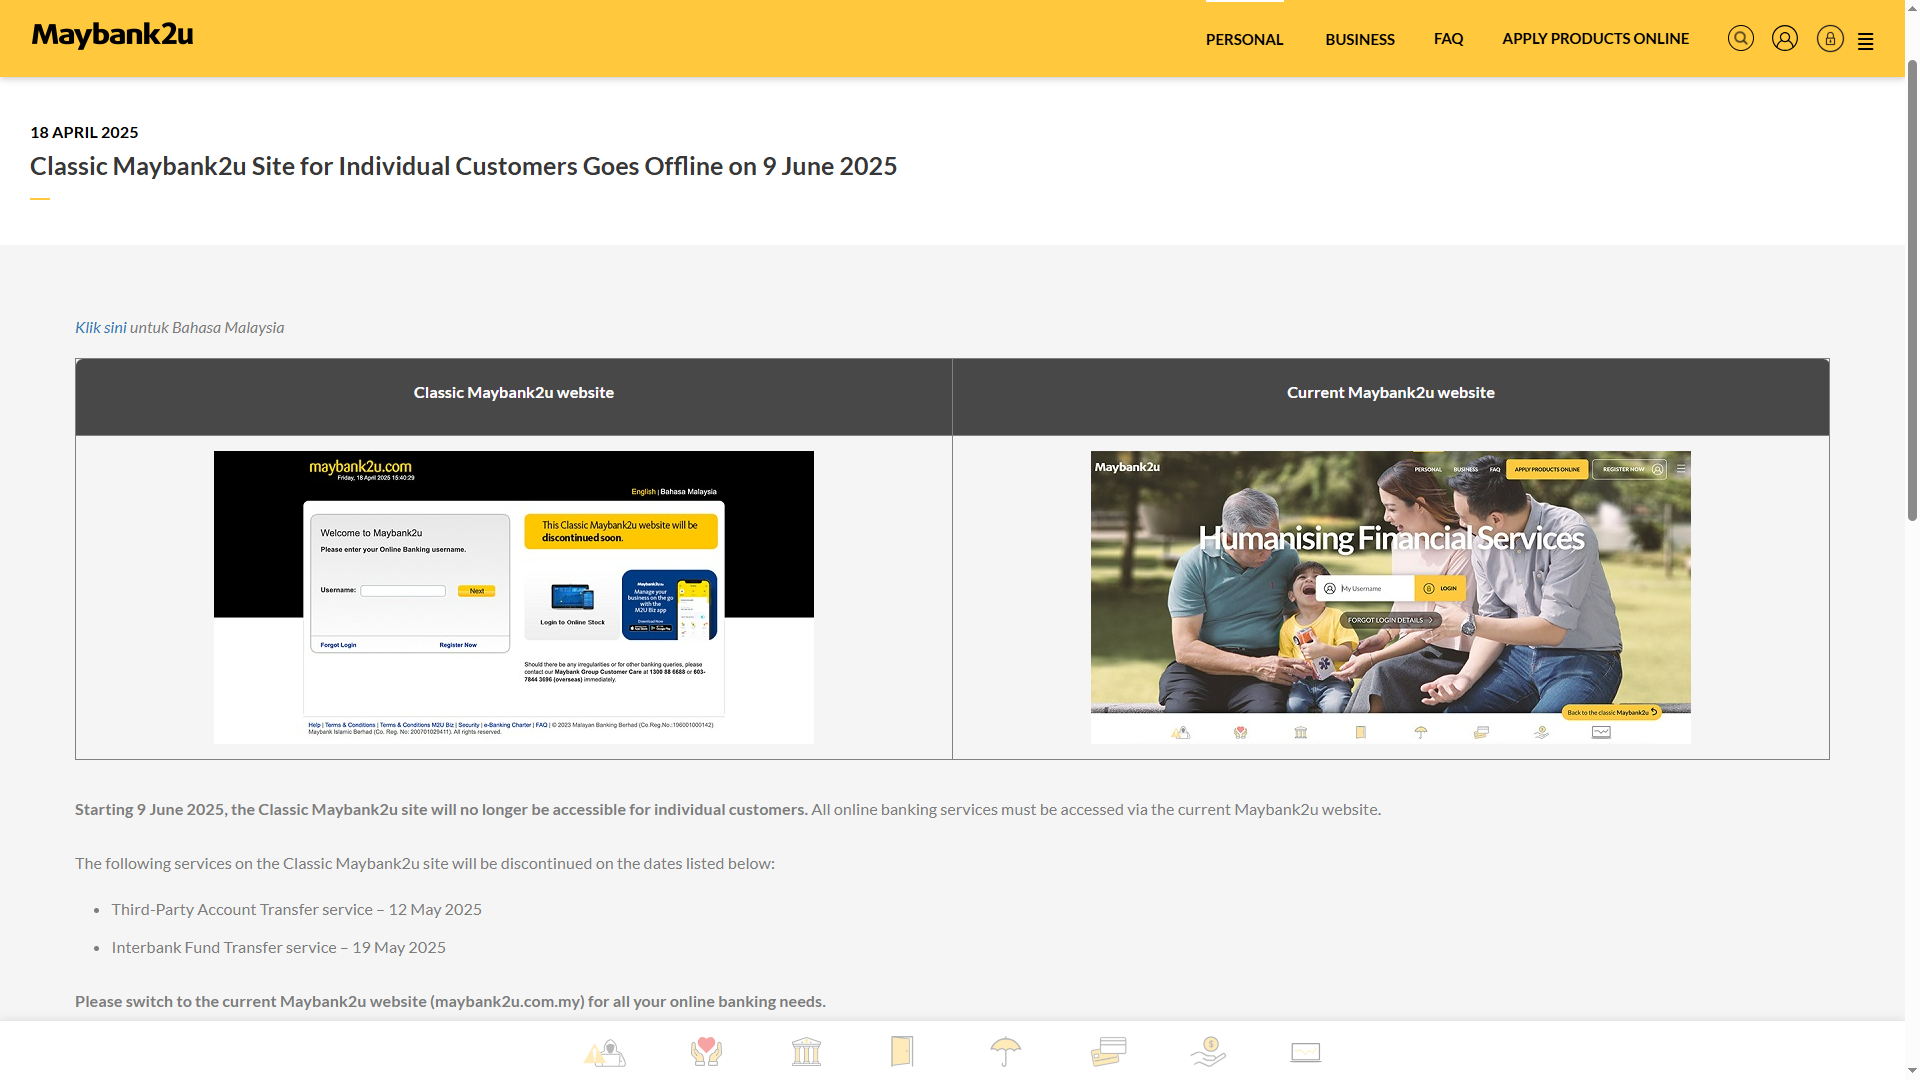Click the 'Please switch to the current' sentence
Screen dimensions: 1920x1080
tap(450, 1001)
